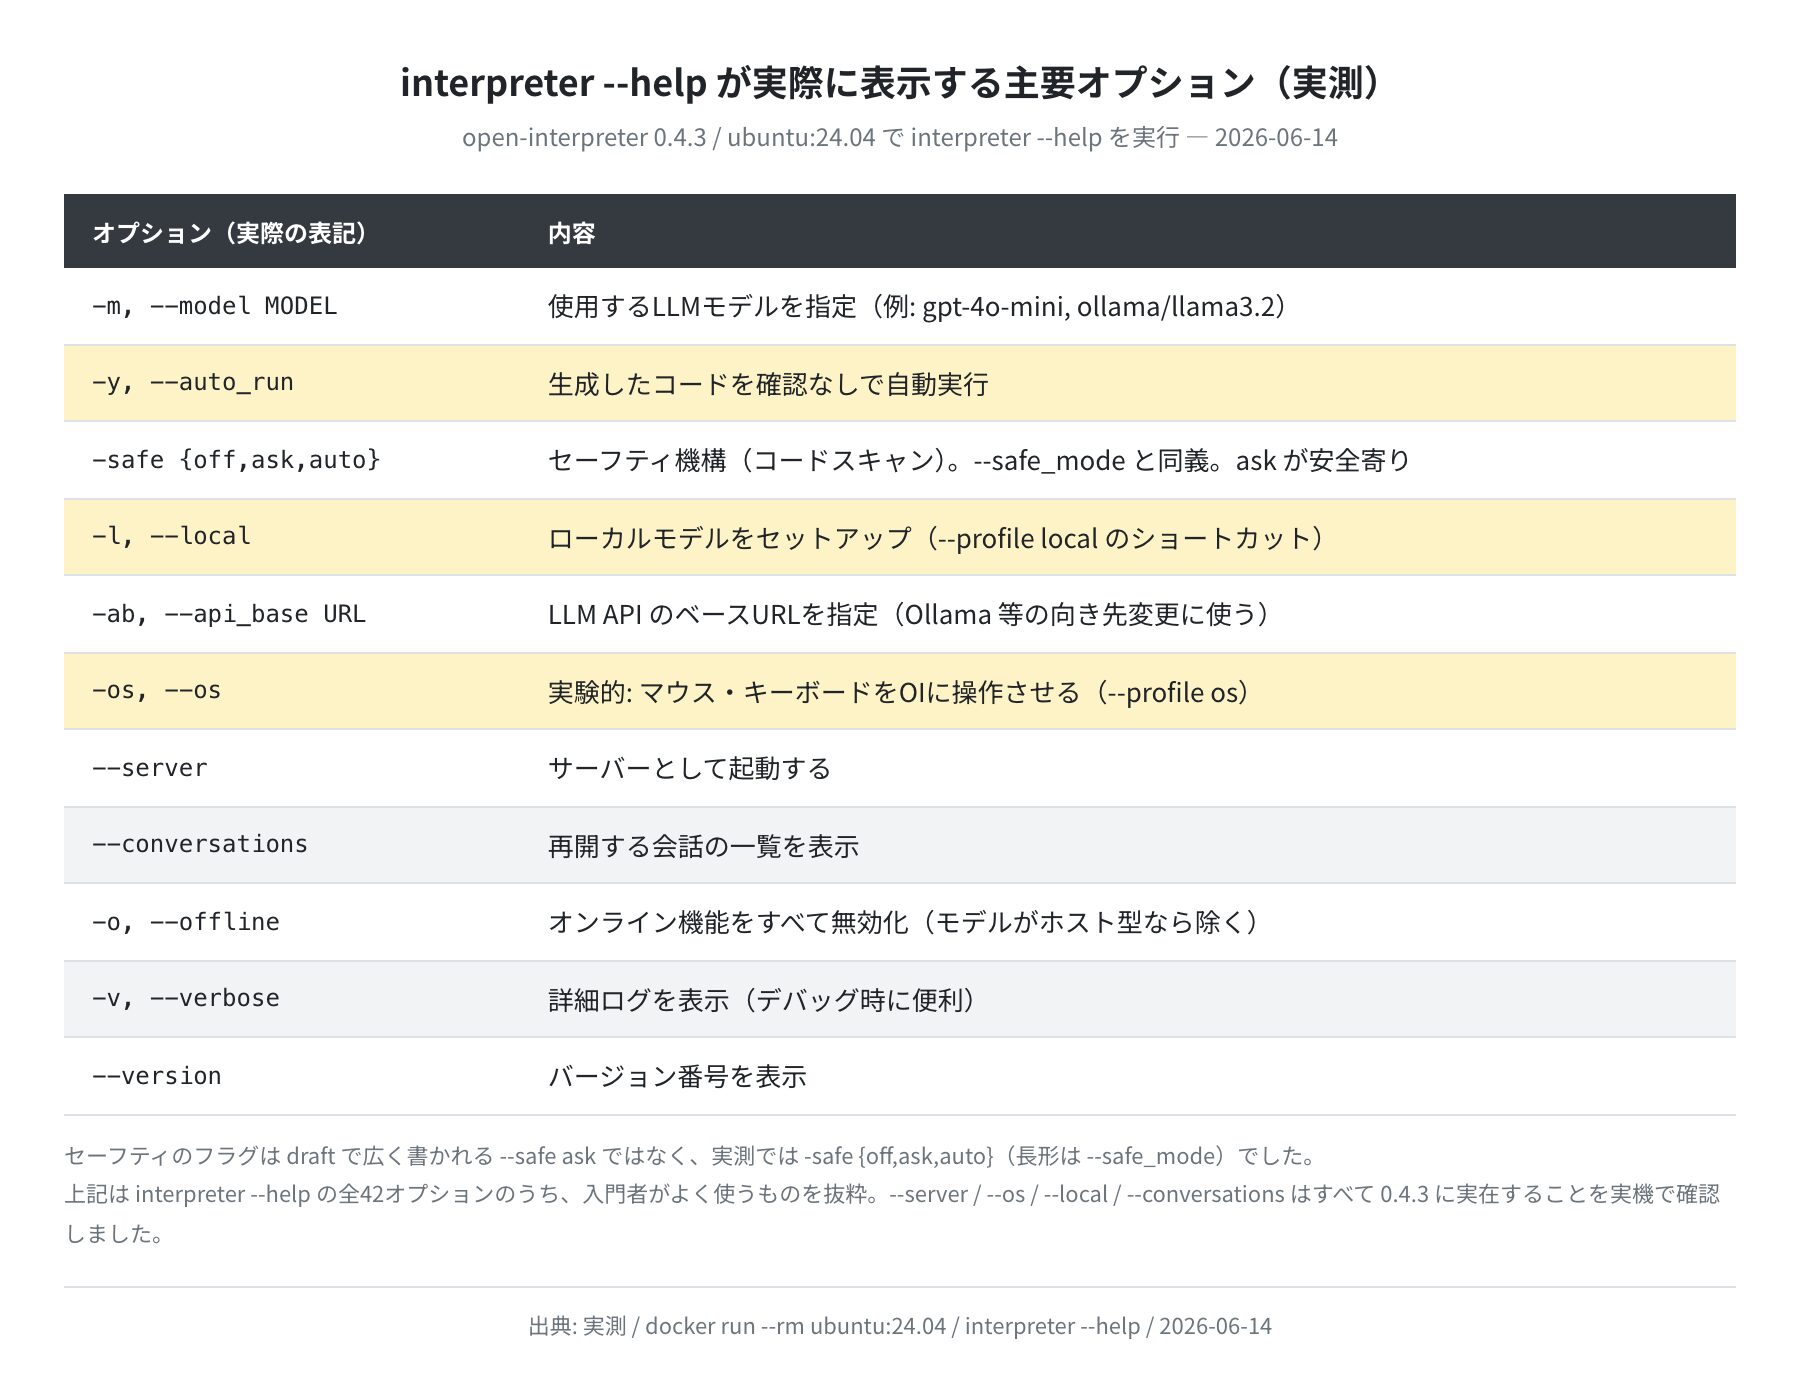Click description starting "実験的: マウス・キーボード"
The height and width of the screenshot is (1382, 1800).
click(x=904, y=692)
